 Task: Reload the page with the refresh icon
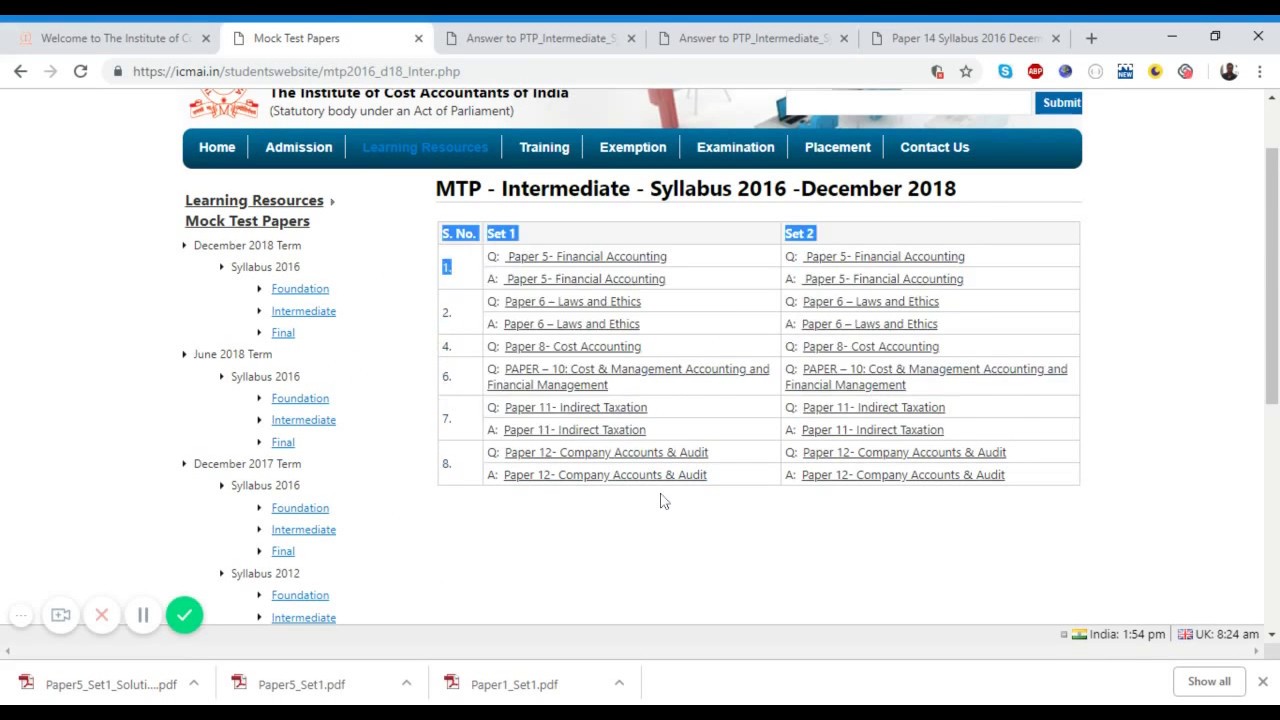pyautogui.click(x=80, y=71)
